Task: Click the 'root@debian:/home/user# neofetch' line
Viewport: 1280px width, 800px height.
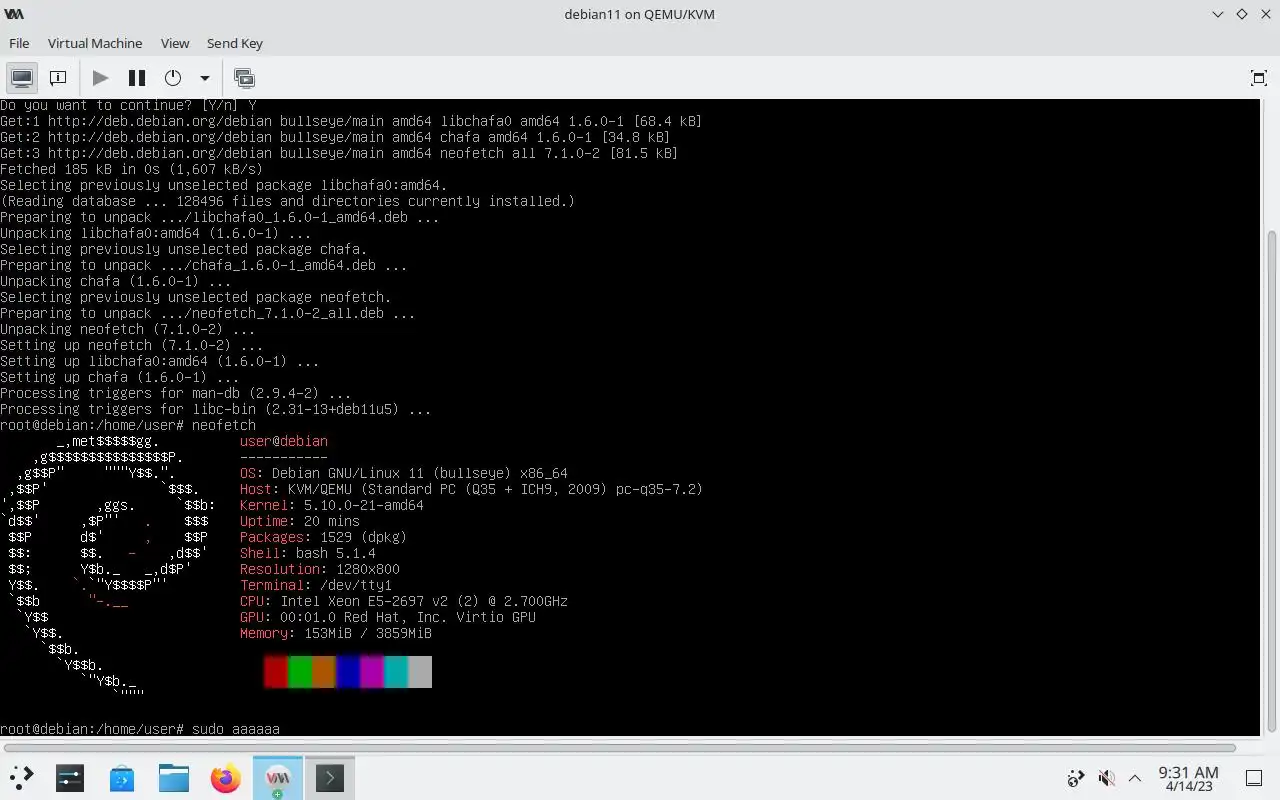Action: click(128, 425)
